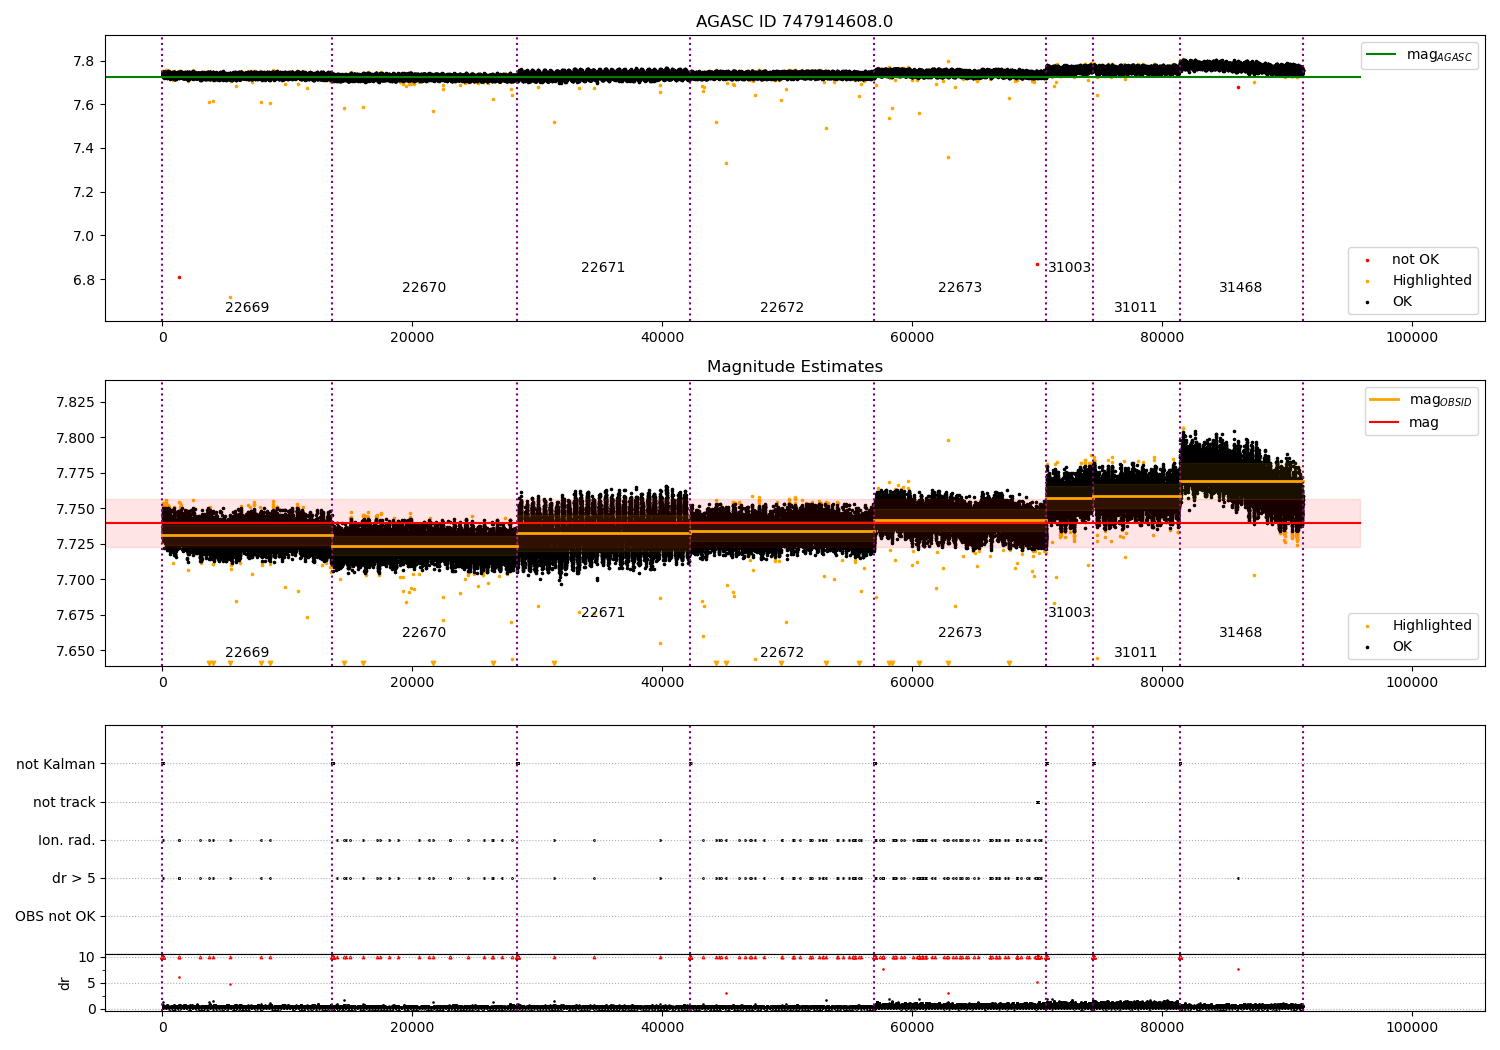Click obsid label 22669 in Magnitude Estimates plot
The image size is (1500, 1050).
[247, 653]
